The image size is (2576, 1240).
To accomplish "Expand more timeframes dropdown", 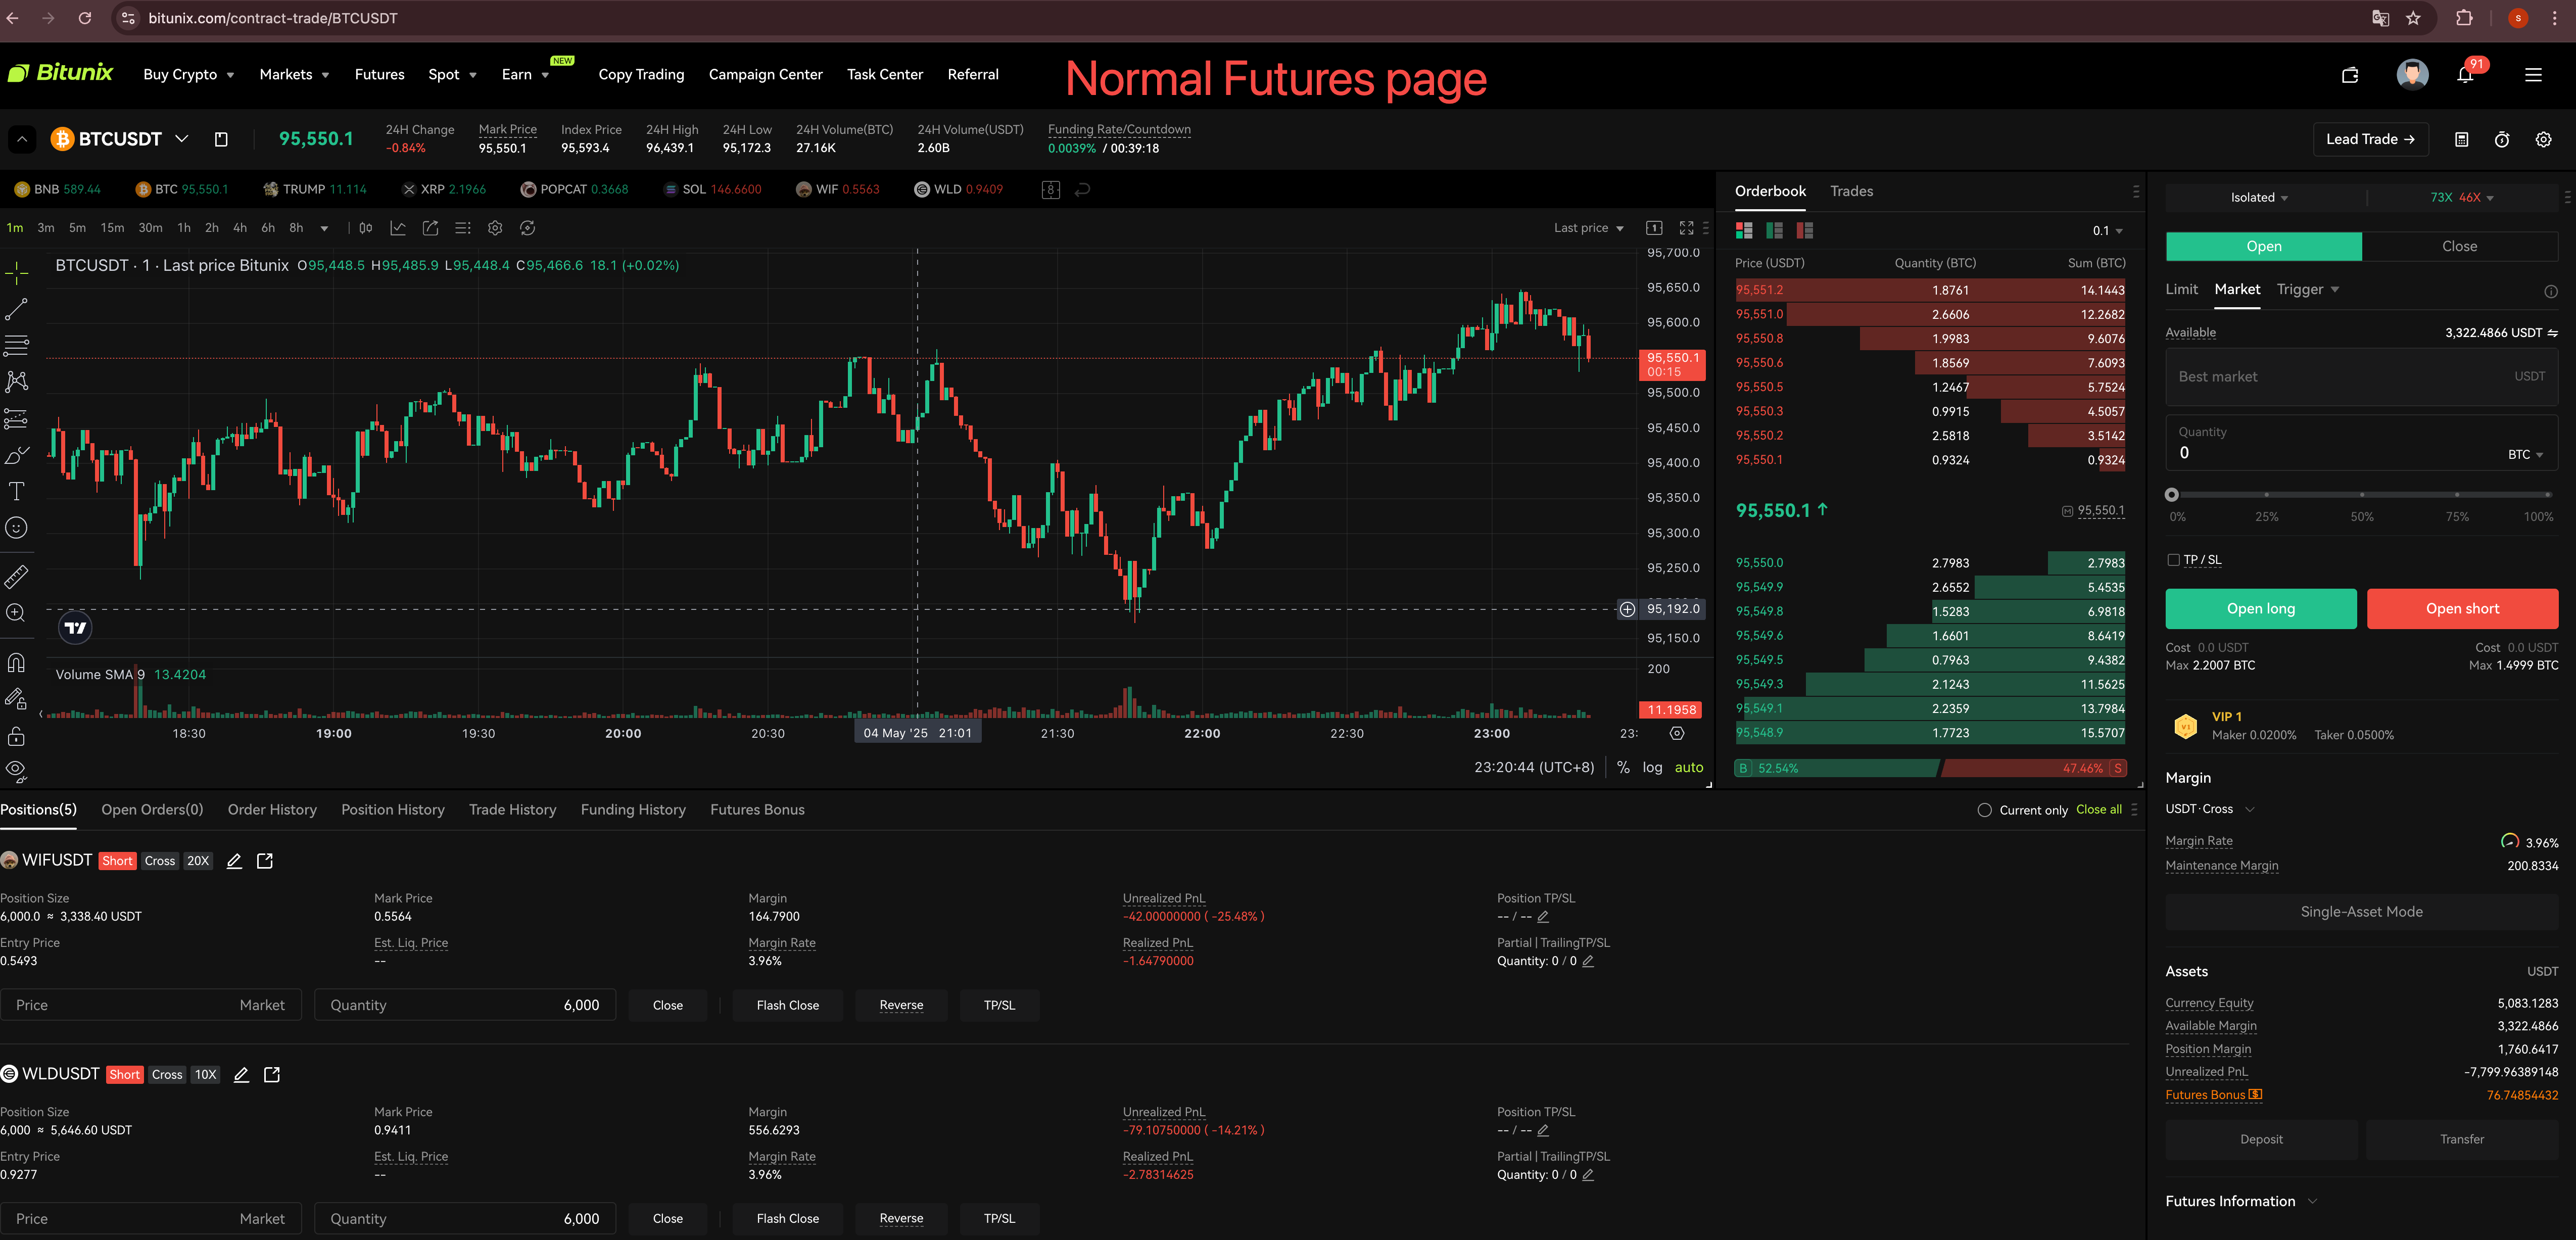I will (x=324, y=228).
